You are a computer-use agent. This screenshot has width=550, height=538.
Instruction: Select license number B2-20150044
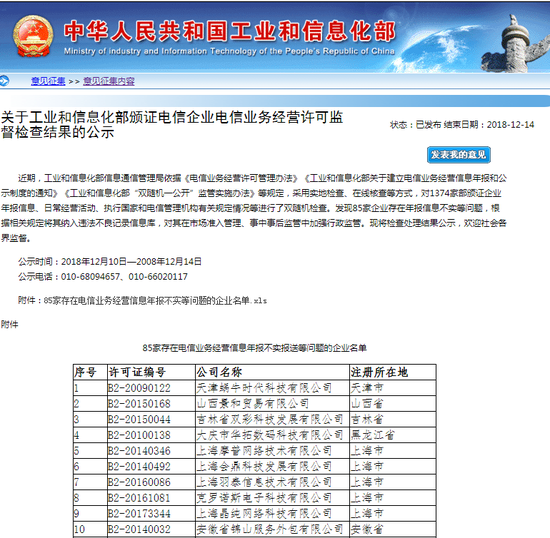[139, 419]
